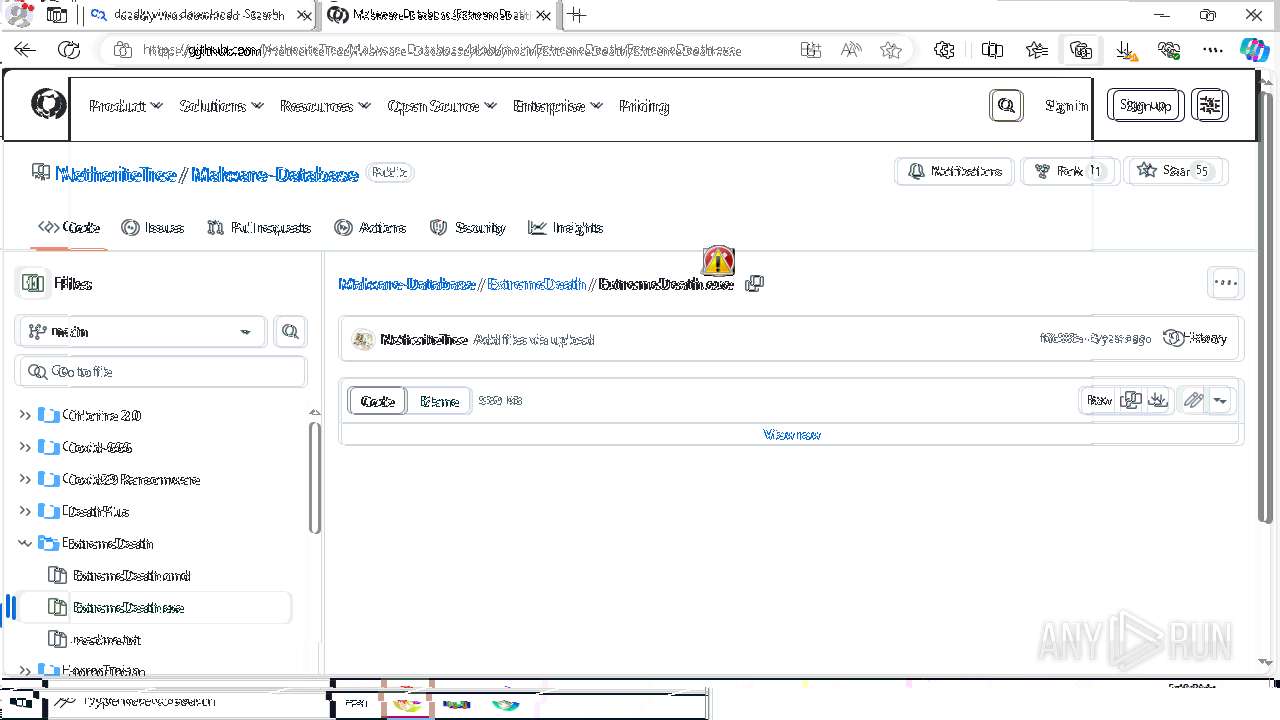Open the Edge favorites list icon
Viewport: 1280px width, 720px height.
[1037, 49]
